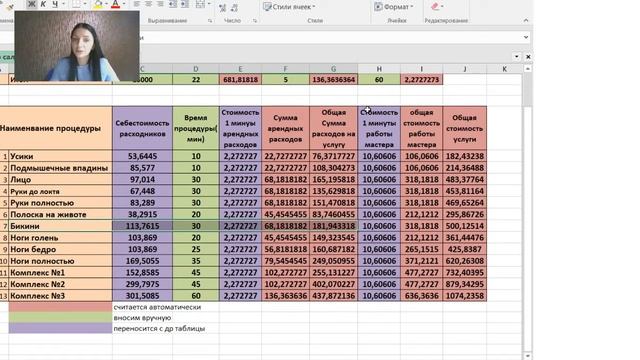Increase decimal places icon
This screenshot has height=360, width=640.
[x=222, y=7]
